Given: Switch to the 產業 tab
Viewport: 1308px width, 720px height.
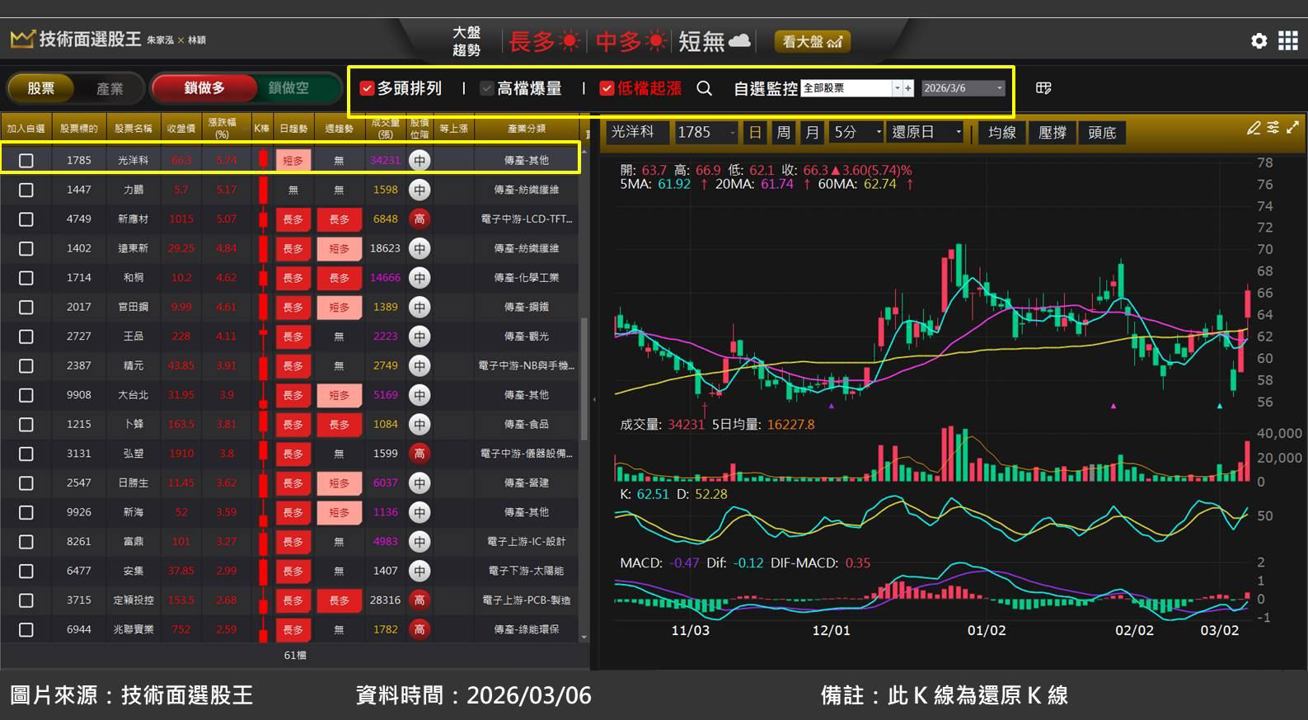Looking at the screenshot, I should pos(110,88).
